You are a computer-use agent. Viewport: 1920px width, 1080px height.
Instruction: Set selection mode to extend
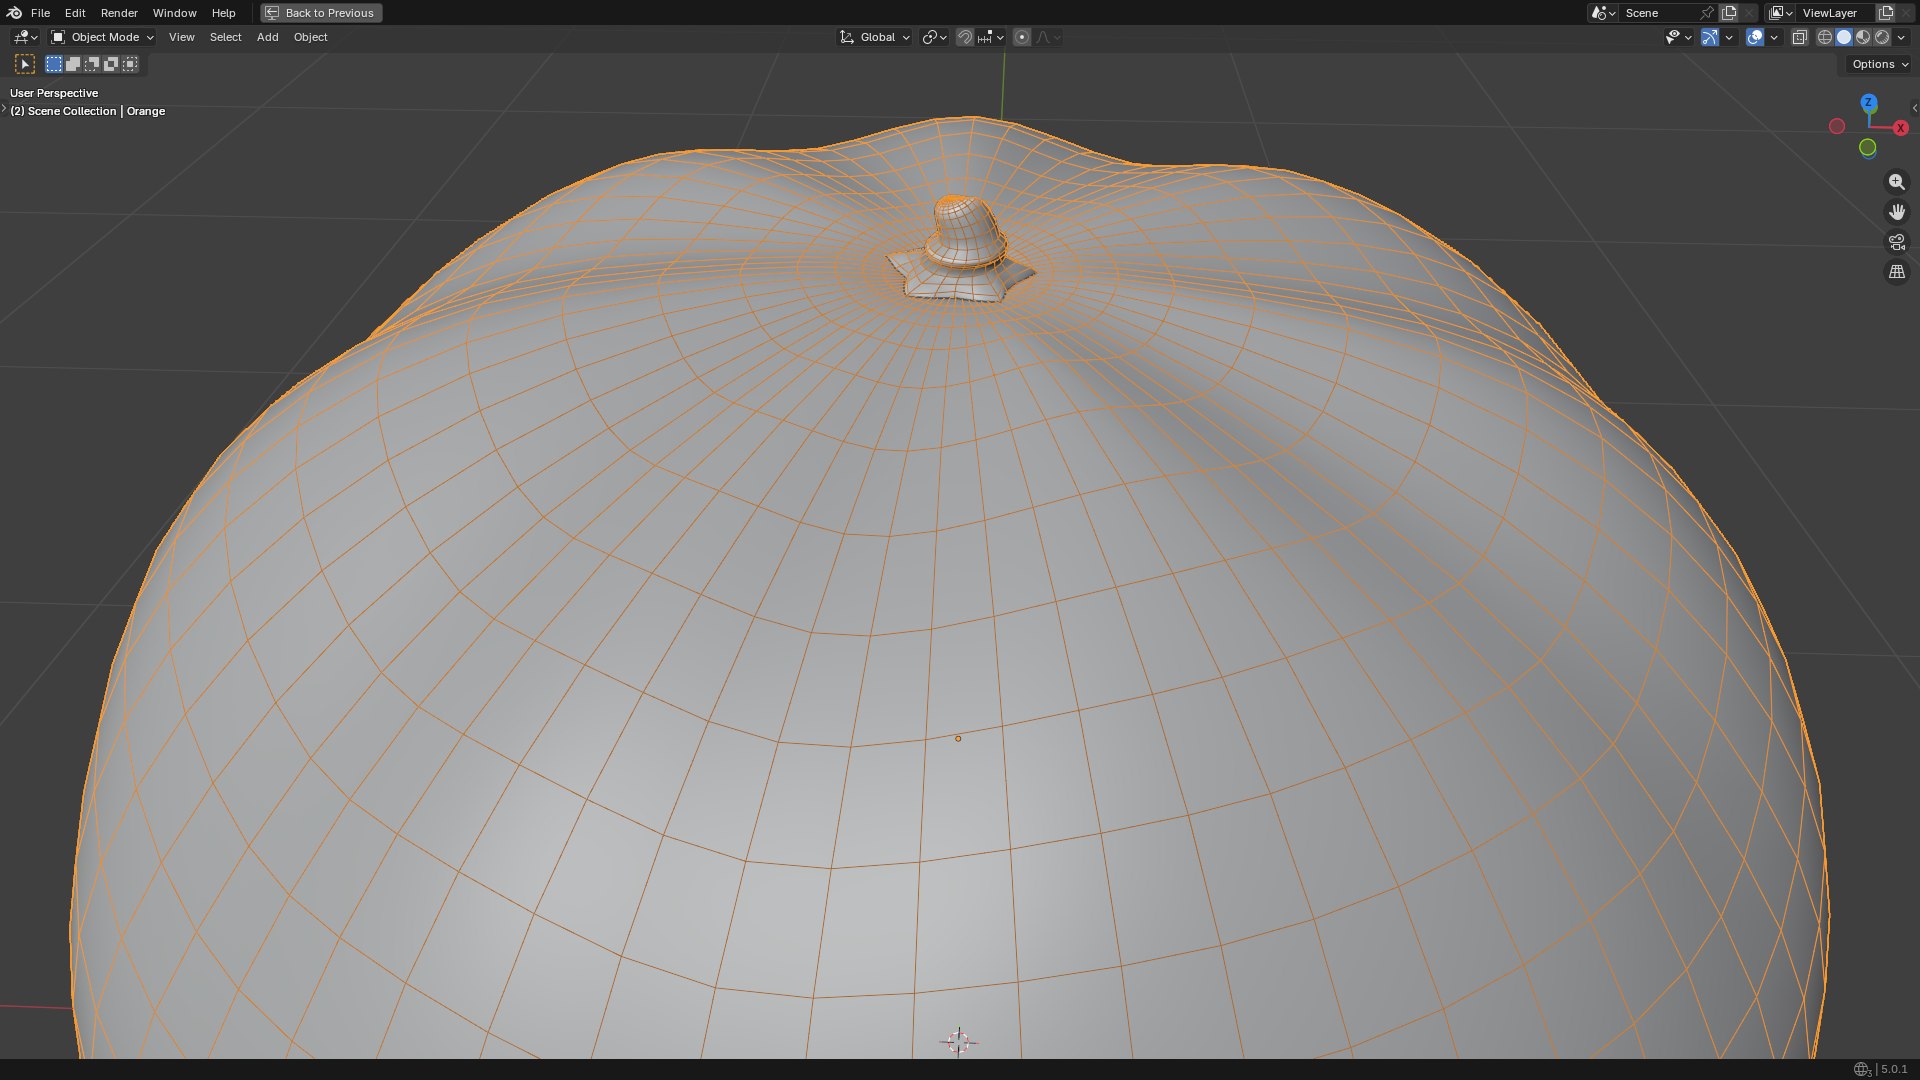[x=73, y=64]
